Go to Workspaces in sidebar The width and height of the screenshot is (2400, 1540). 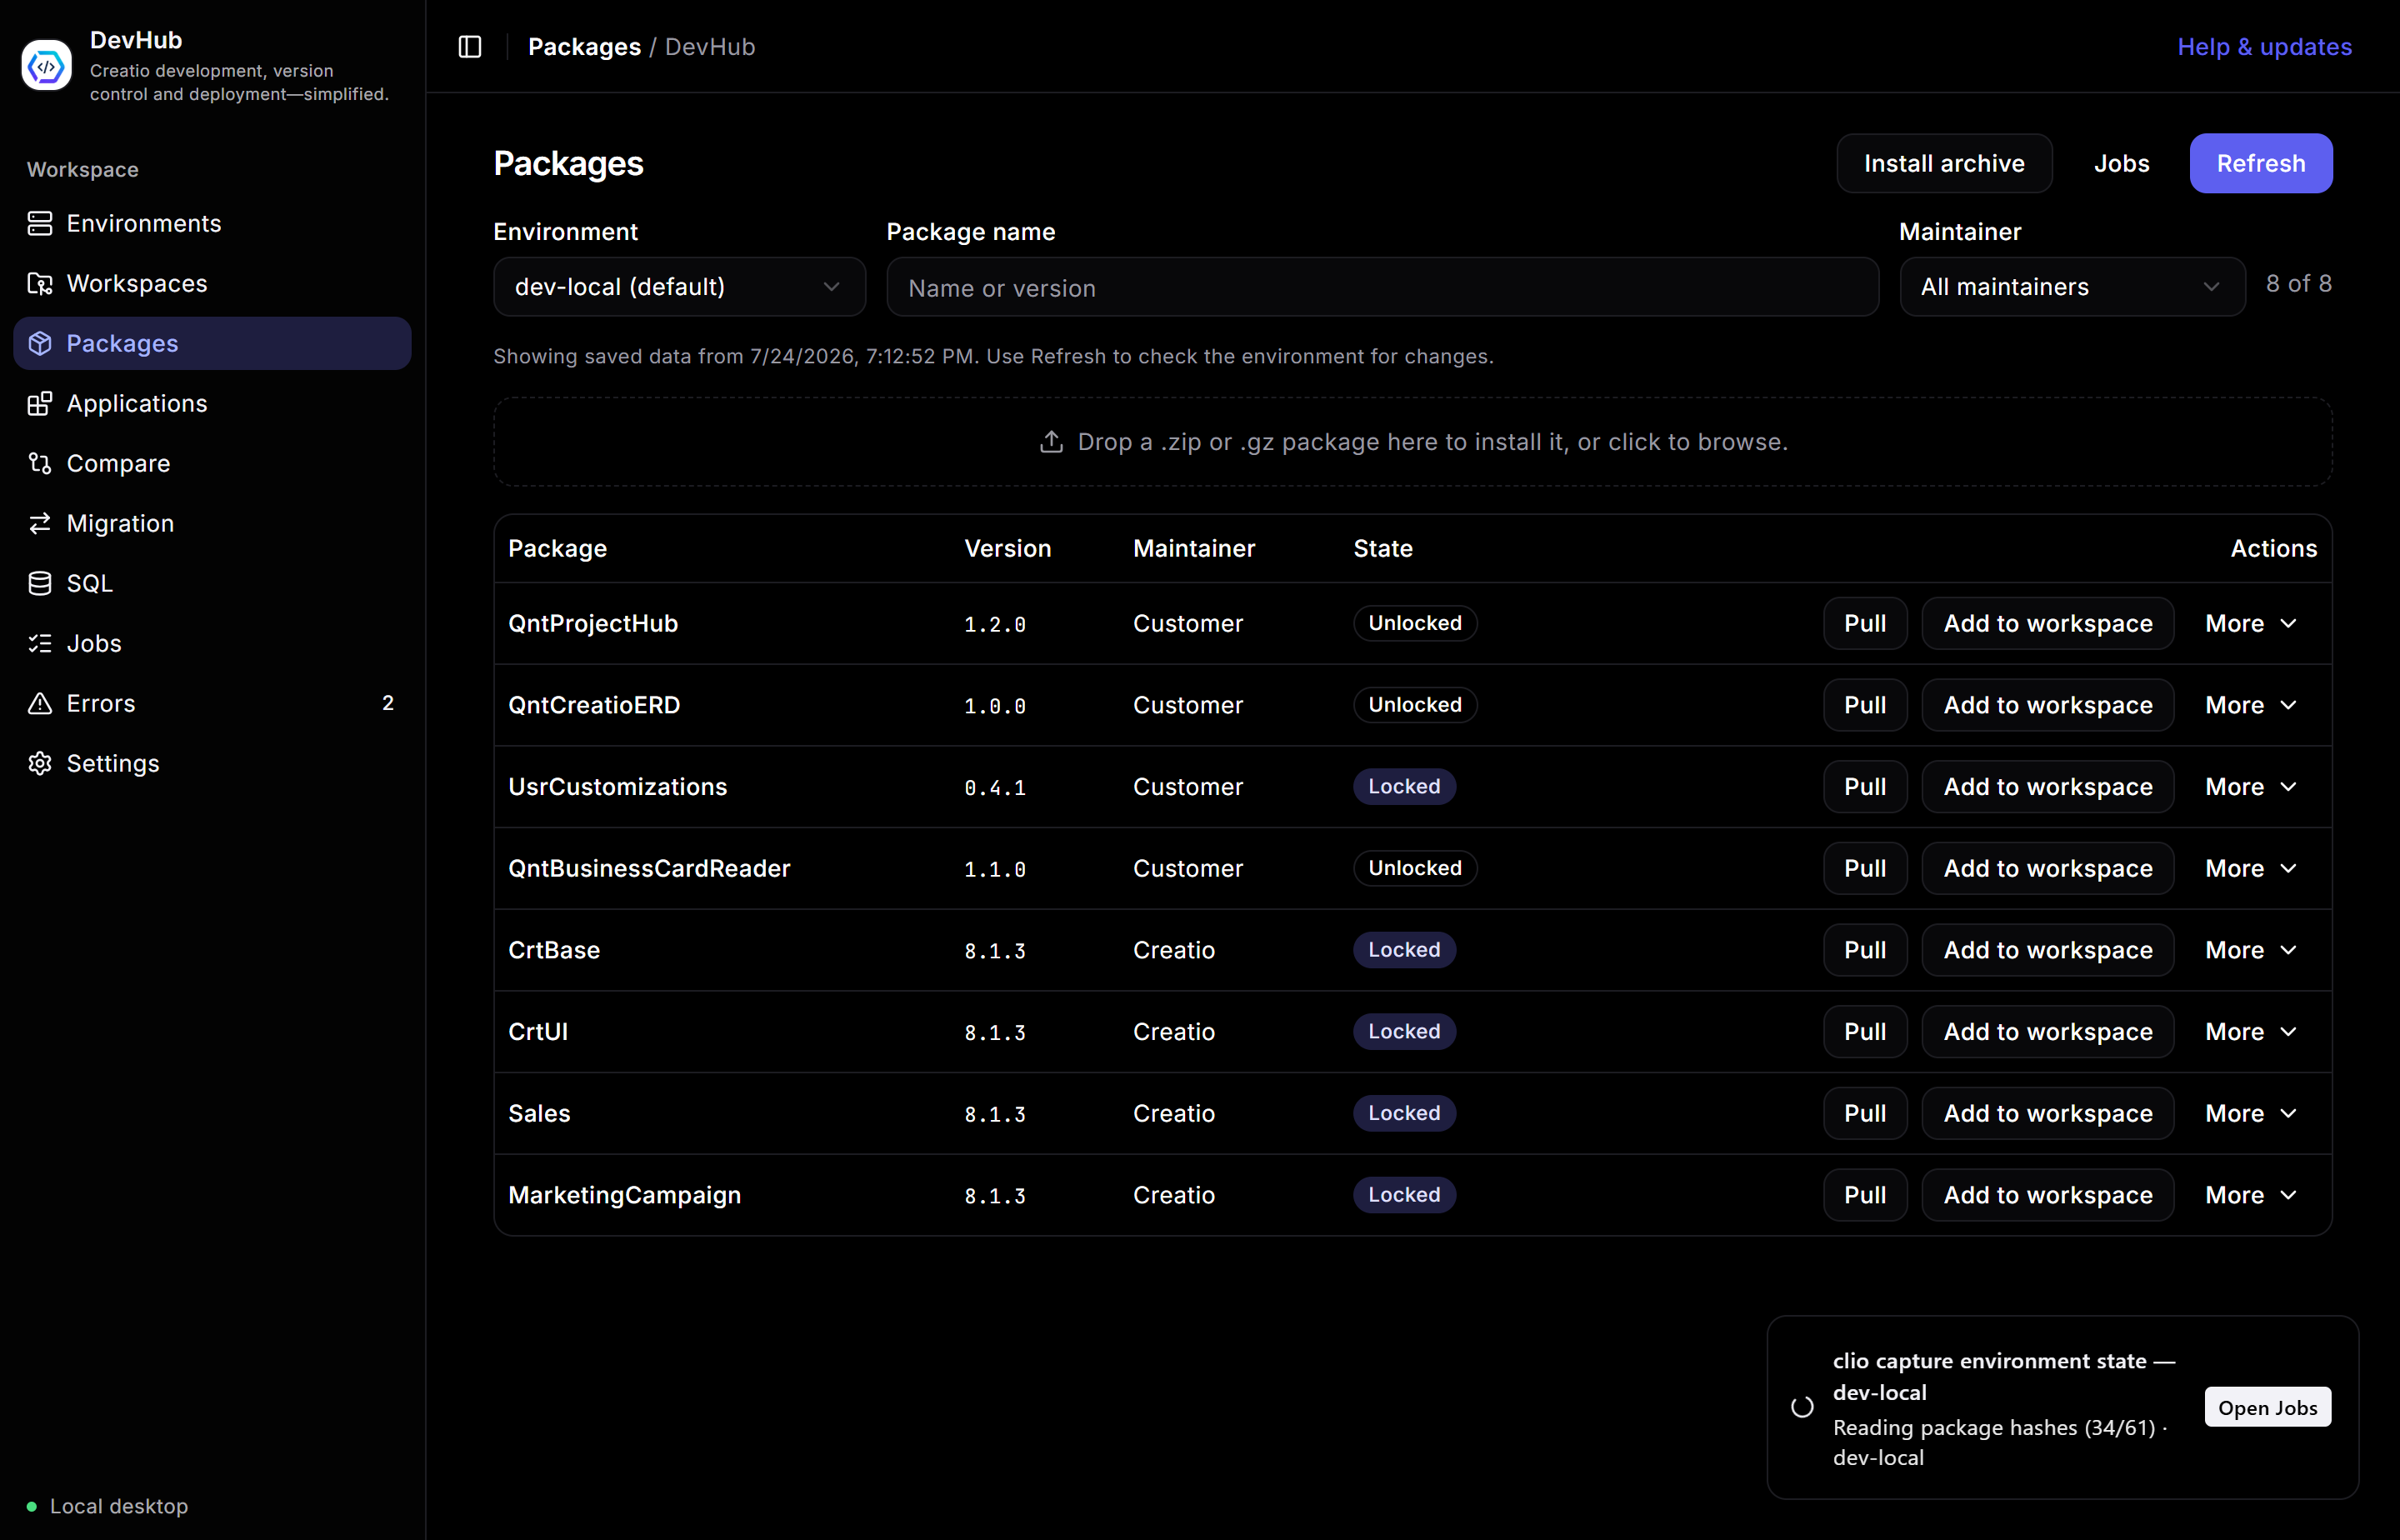[212, 283]
